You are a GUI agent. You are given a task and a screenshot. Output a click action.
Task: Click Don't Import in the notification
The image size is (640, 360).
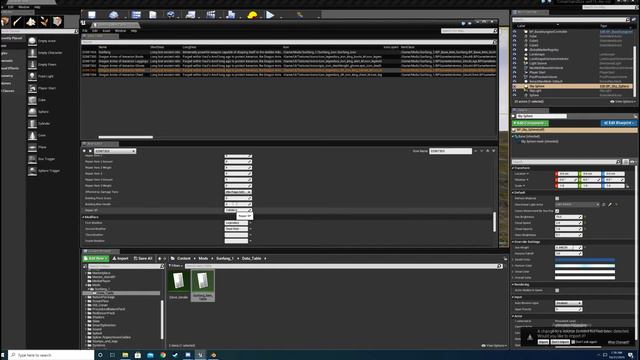(560, 342)
